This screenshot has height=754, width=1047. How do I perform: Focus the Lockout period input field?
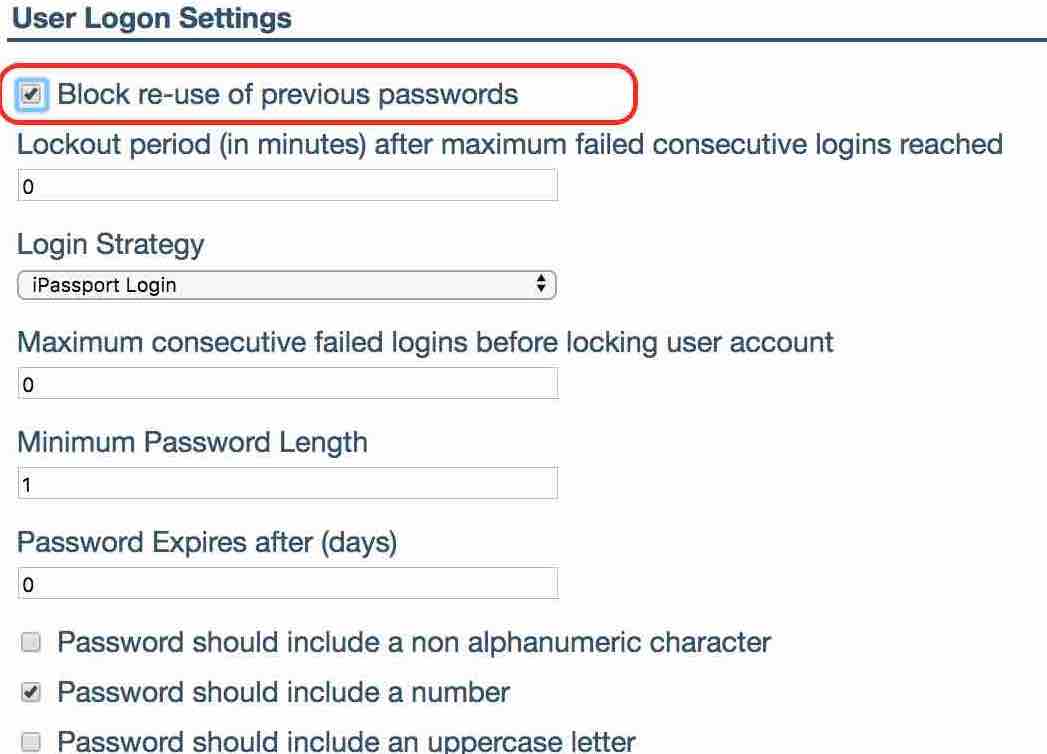(287, 186)
